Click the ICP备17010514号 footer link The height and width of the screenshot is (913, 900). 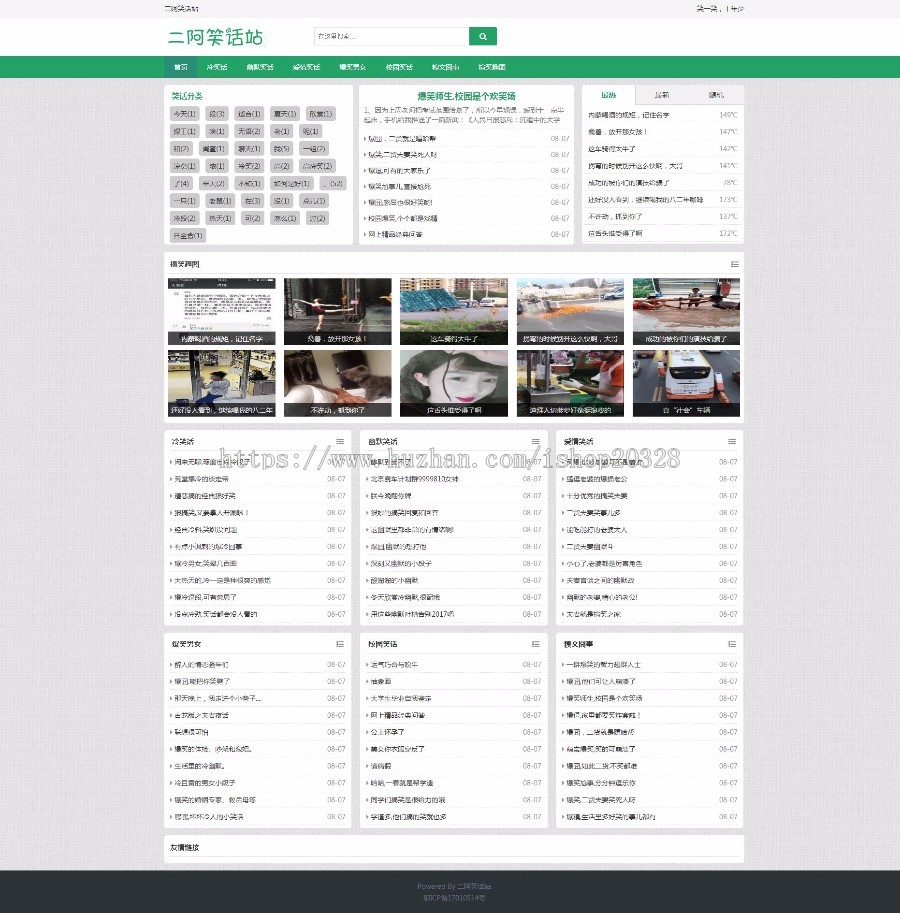coord(454,898)
